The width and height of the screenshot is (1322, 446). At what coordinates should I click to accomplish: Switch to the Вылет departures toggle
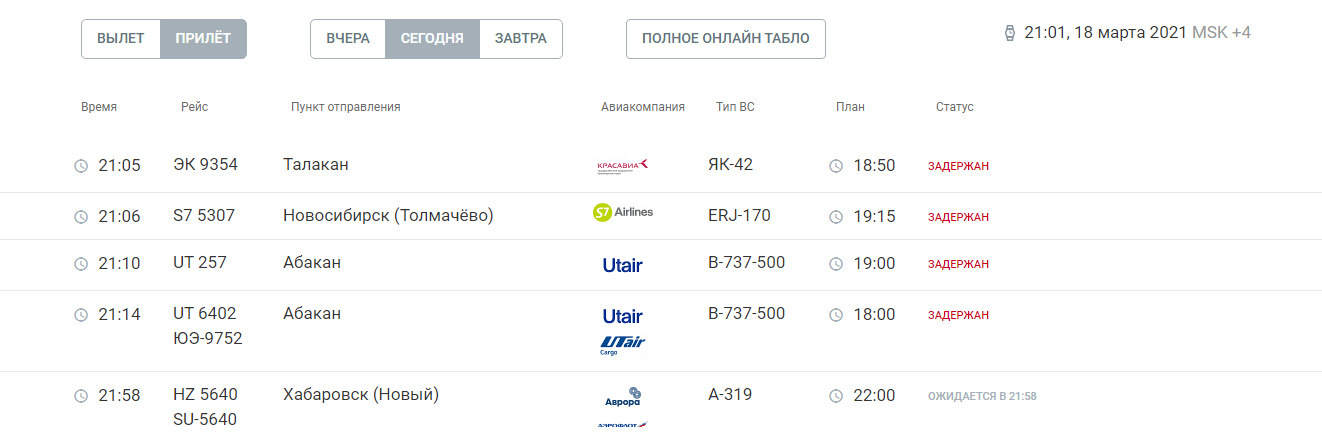(x=121, y=39)
